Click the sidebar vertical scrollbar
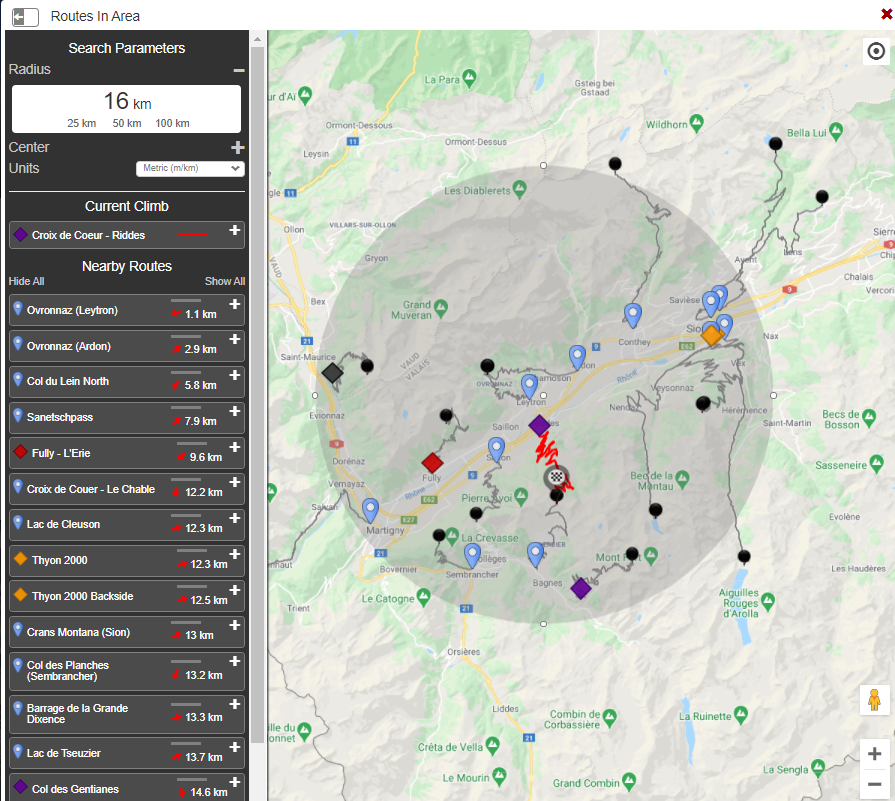895x801 pixels. 257,394
